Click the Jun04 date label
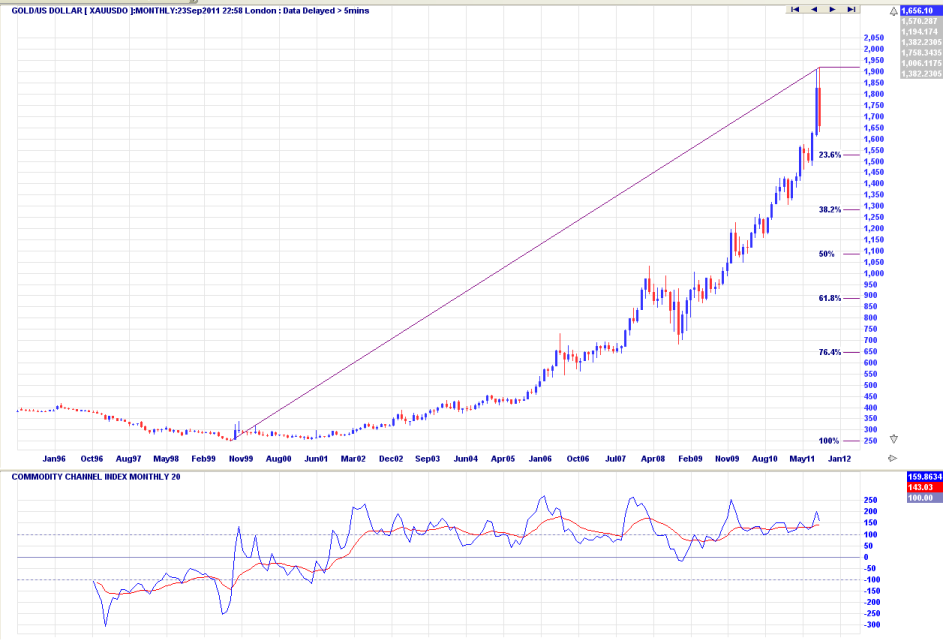The width and height of the screenshot is (943, 641). pos(465,459)
